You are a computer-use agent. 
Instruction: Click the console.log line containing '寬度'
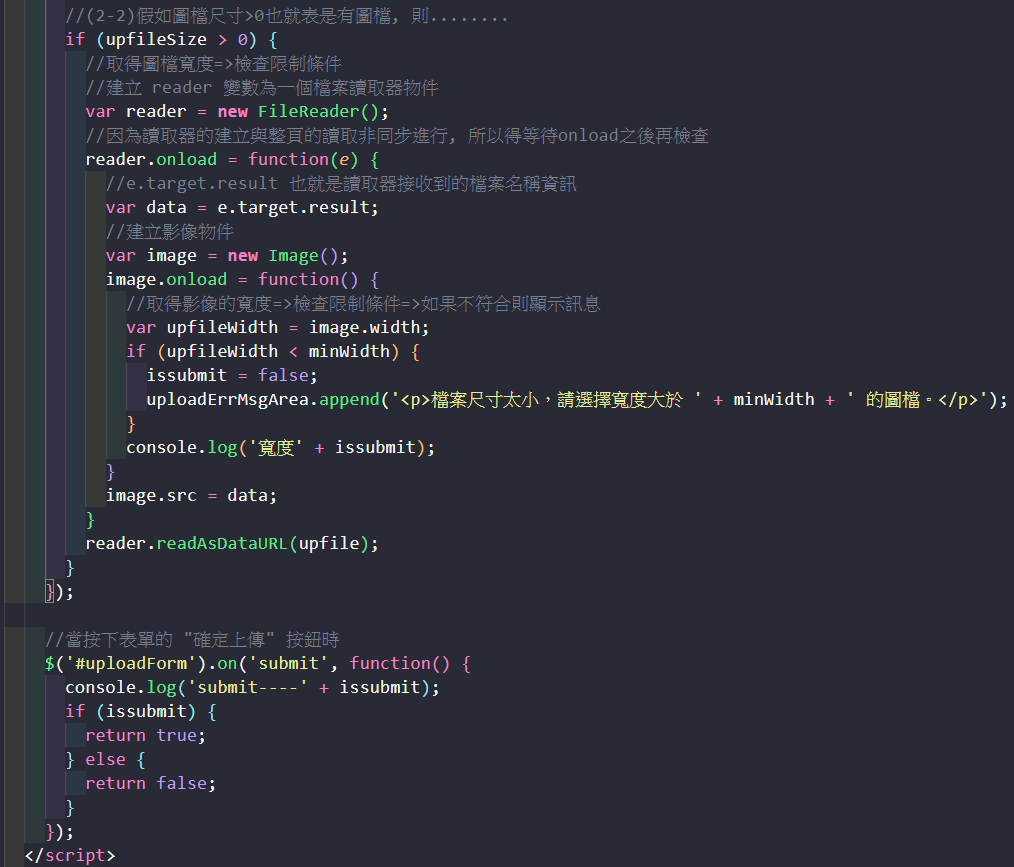[280, 447]
